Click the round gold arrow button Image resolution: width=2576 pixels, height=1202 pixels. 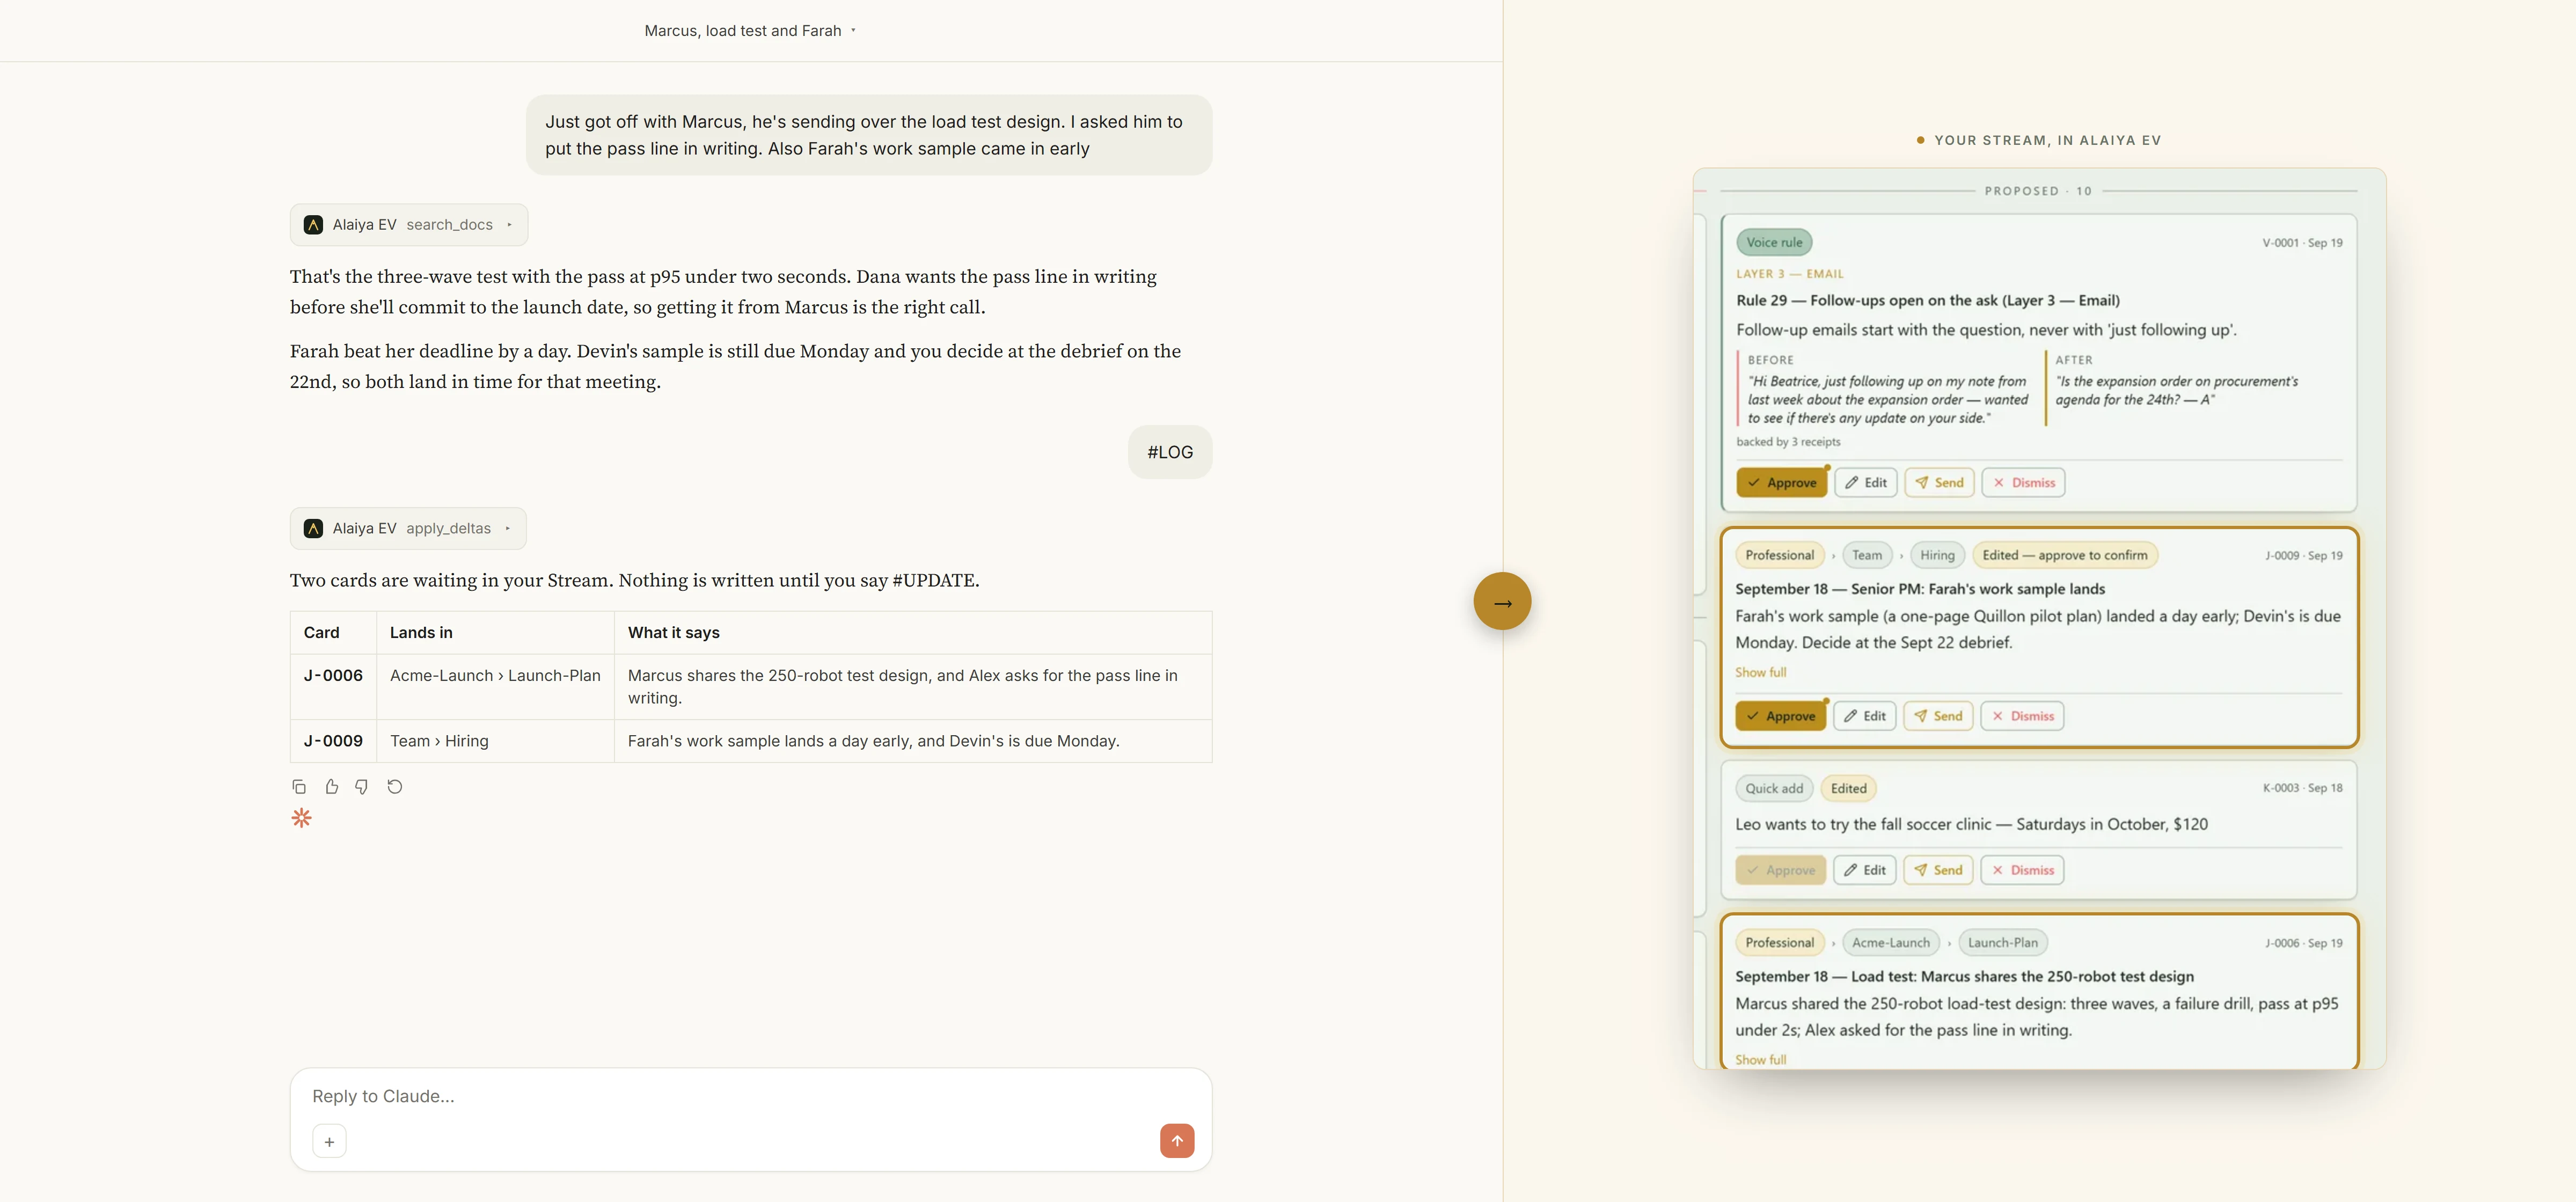1502,602
